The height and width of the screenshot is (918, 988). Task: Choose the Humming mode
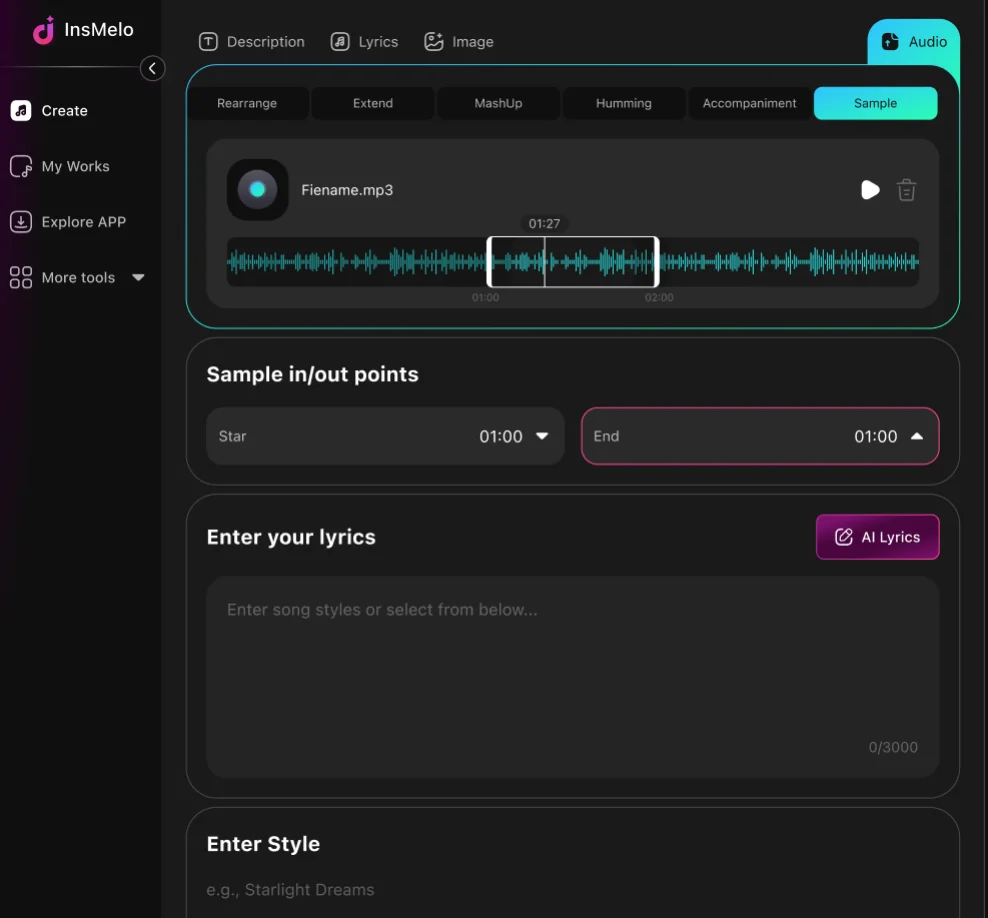tap(624, 103)
